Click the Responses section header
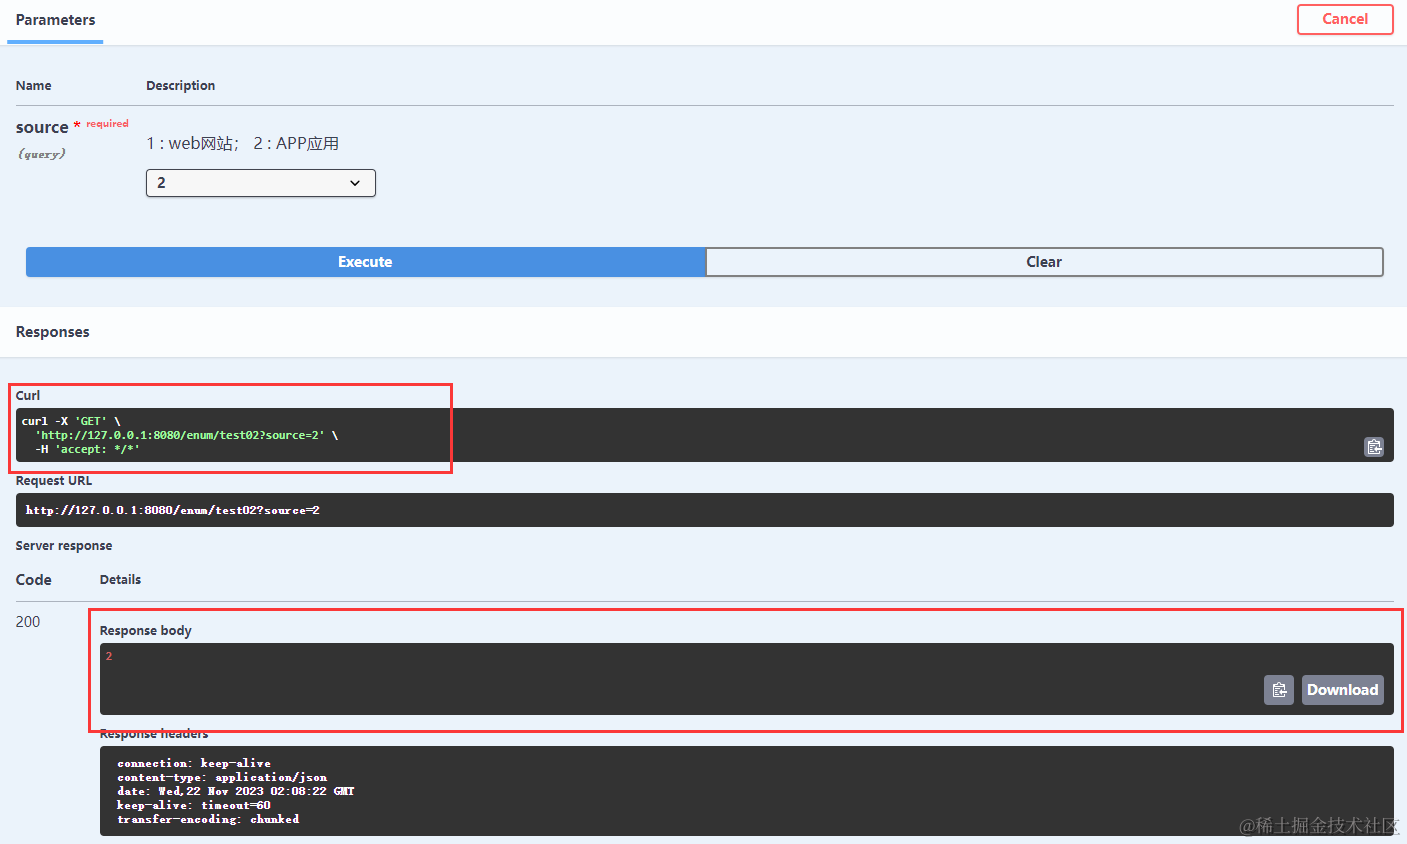The height and width of the screenshot is (844, 1407). pos(52,331)
